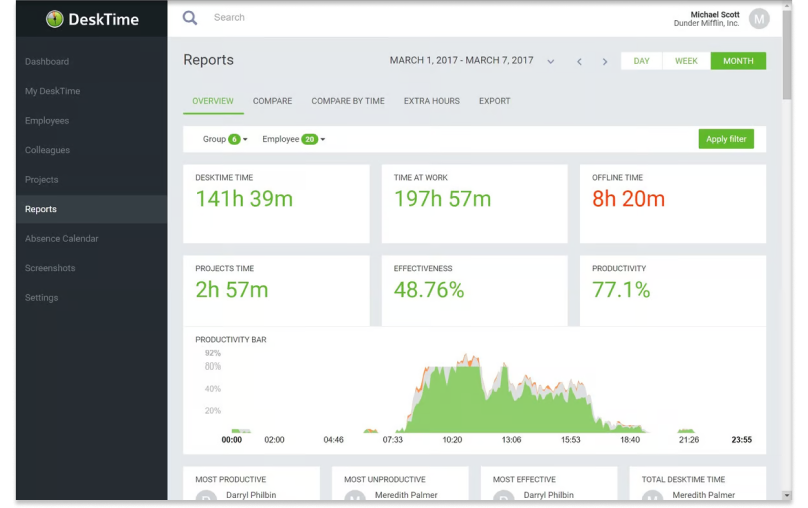Click the page vertical scrollbar thumb

786,54
